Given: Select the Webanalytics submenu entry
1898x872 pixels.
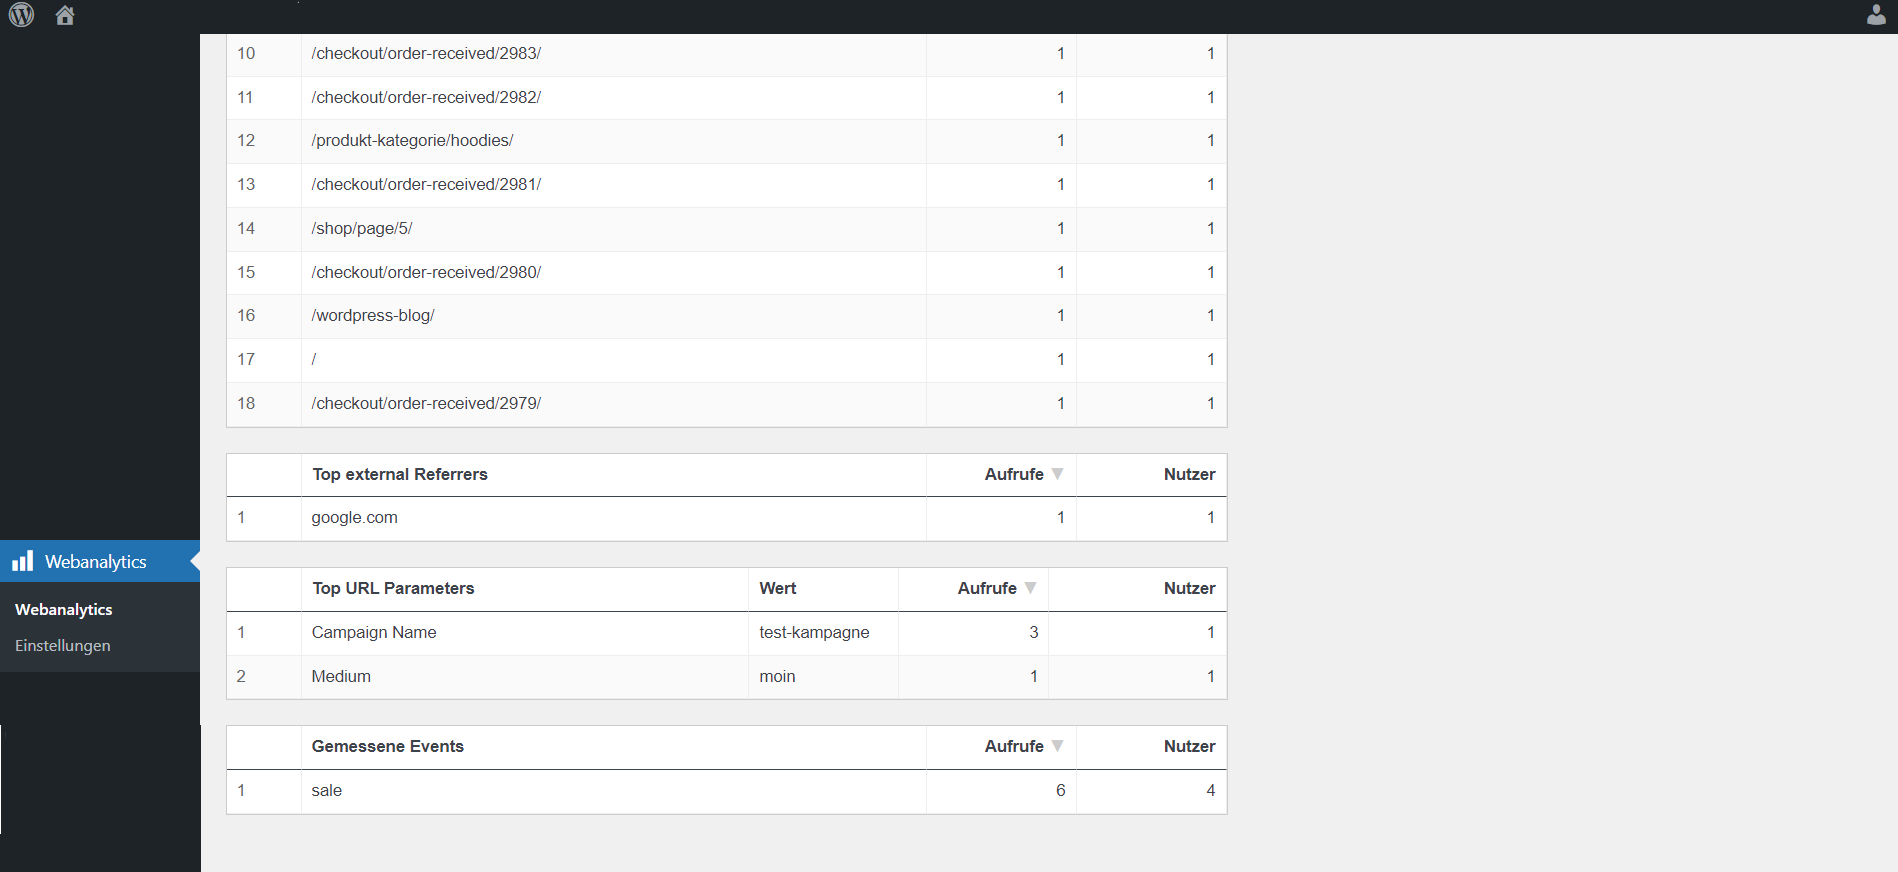Looking at the screenshot, I should (63, 609).
